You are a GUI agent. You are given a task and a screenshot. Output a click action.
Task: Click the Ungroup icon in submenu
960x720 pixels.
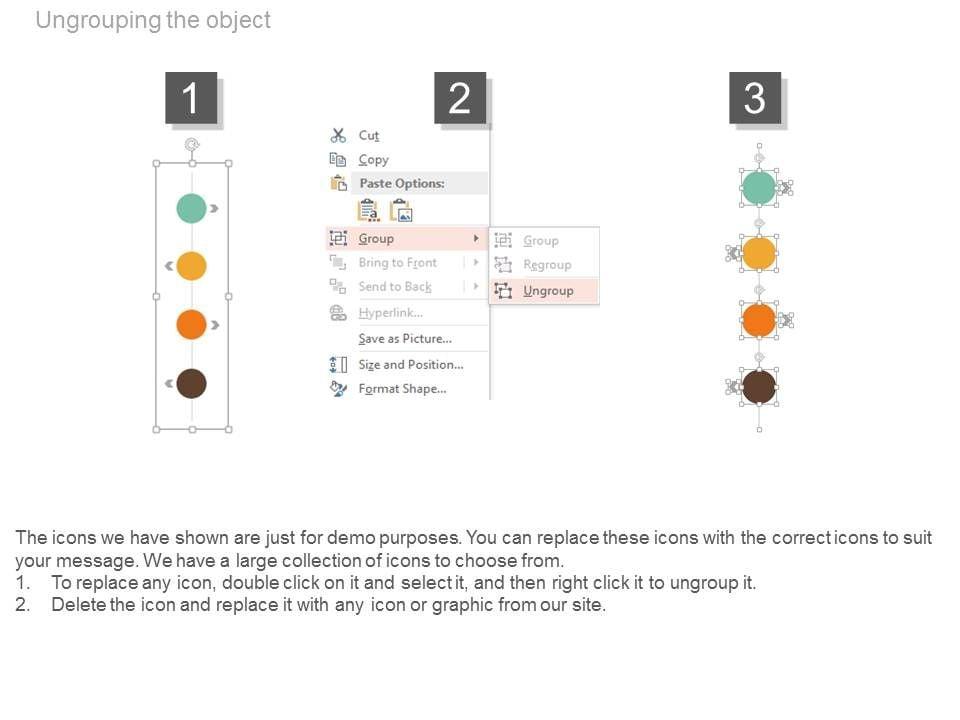(503, 291)
